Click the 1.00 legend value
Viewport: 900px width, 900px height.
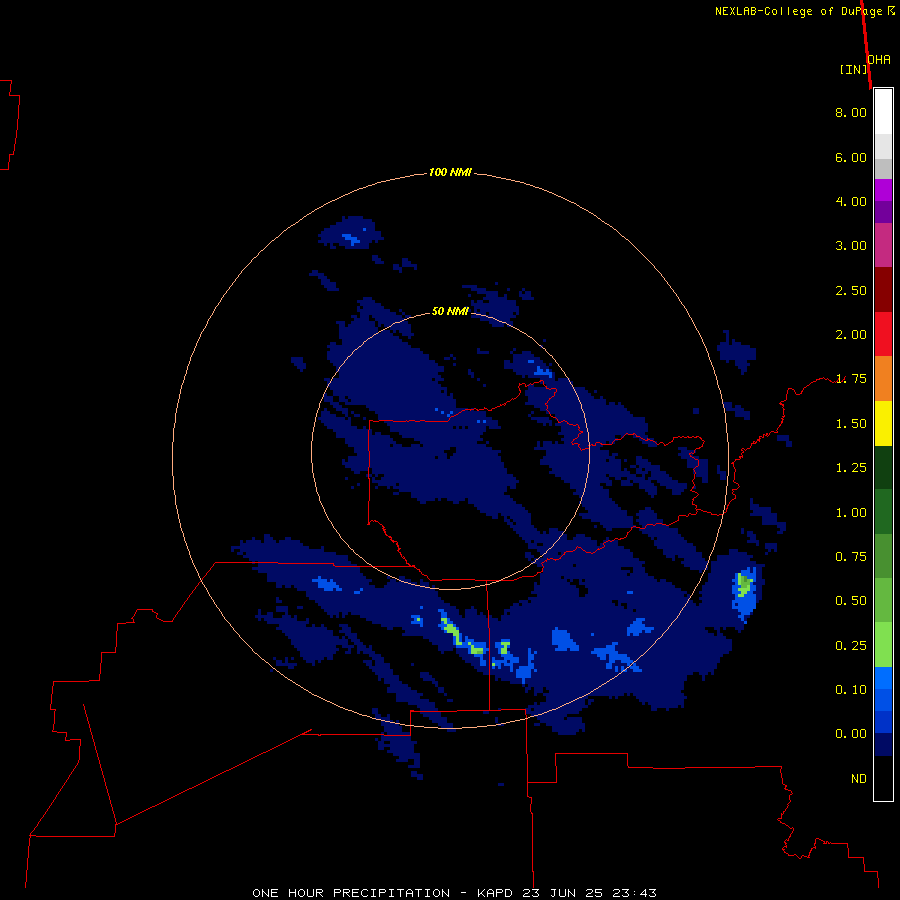coord(851,513)
